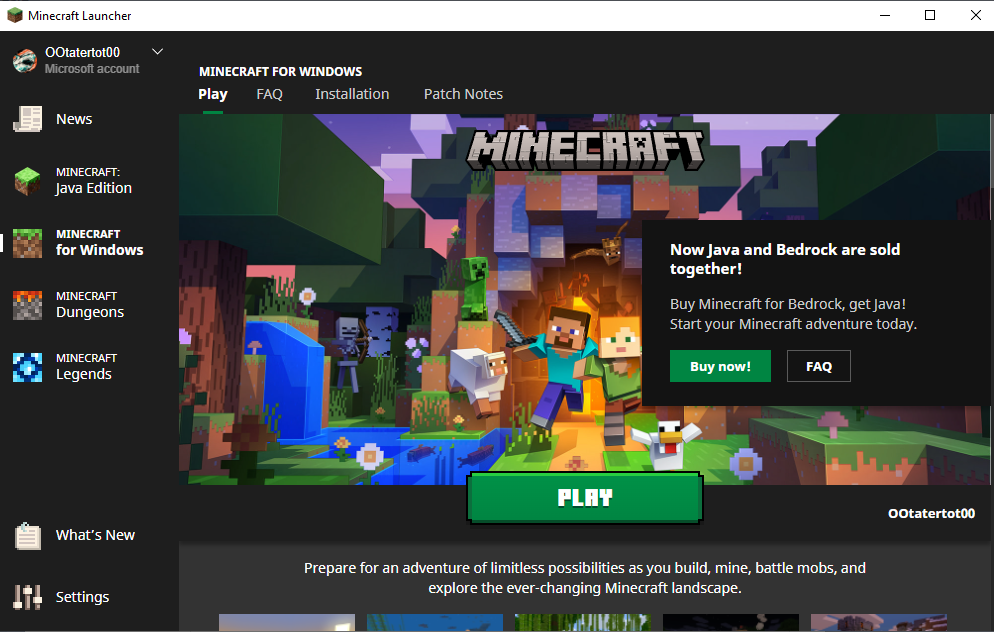
Task: Click the first screenshot thumbnail at bottom
Action: pyautogui.click(x=287, y=622)
